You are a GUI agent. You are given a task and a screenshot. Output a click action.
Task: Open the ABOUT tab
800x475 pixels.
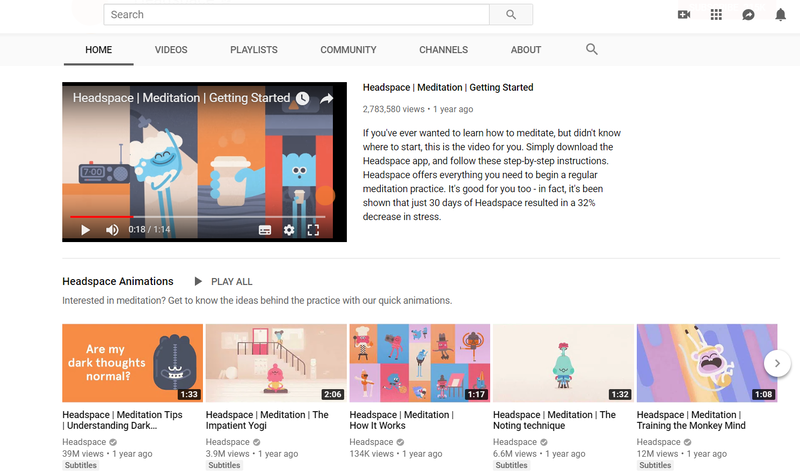point(526,50)
